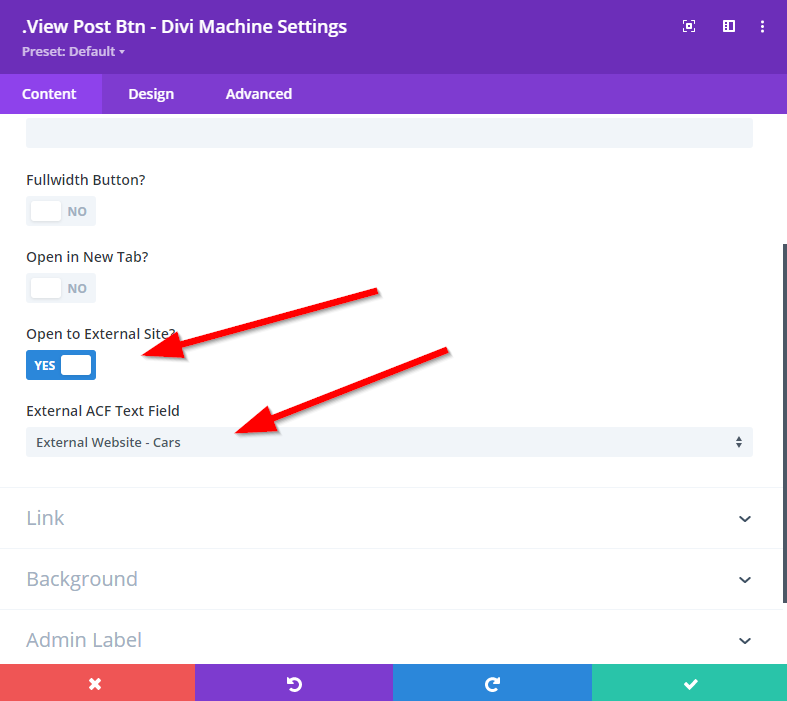Click the expand modal fullscreen icon

(689, 27)
